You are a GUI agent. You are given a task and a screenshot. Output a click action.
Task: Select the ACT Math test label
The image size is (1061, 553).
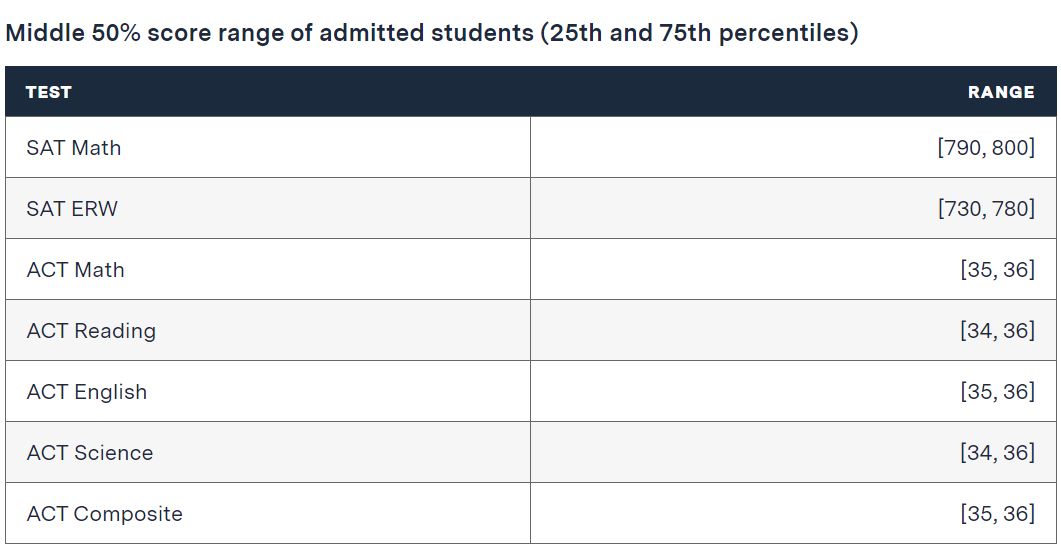(x=76, y=270)
